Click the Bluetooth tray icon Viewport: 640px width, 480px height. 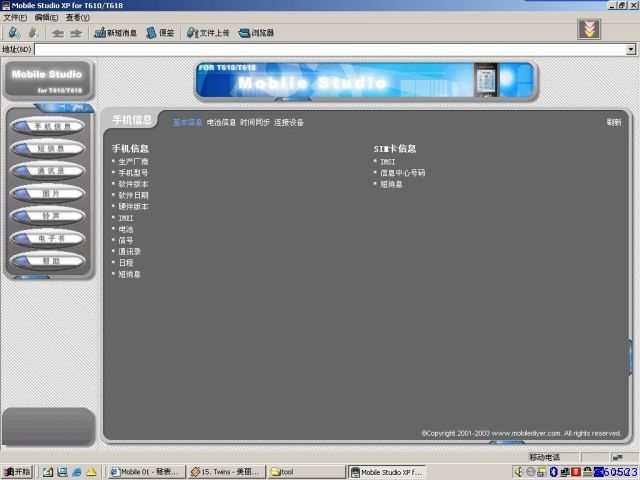pos(553,472)
